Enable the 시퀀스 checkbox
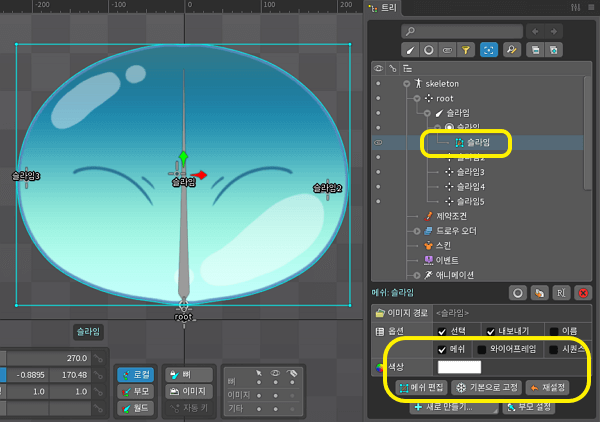Viewport: 600px width, 422px height. coord(553,349)
